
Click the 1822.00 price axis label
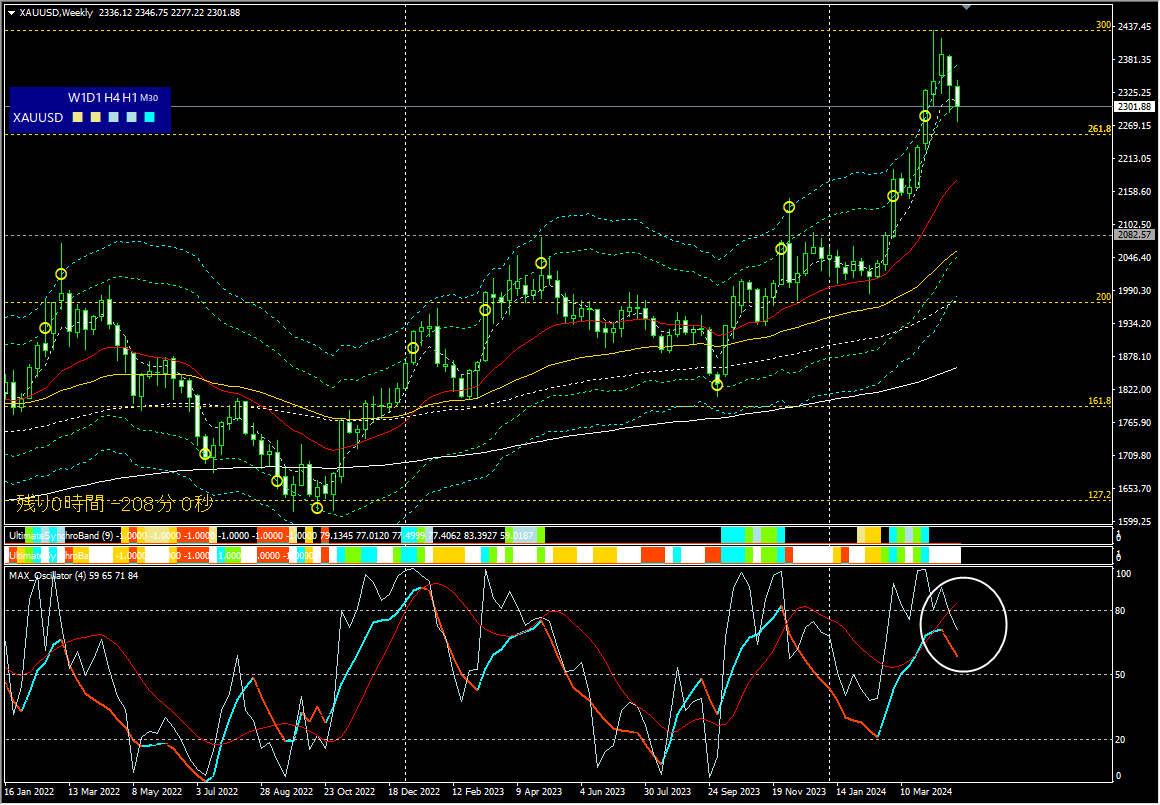tap(1135, 390)
